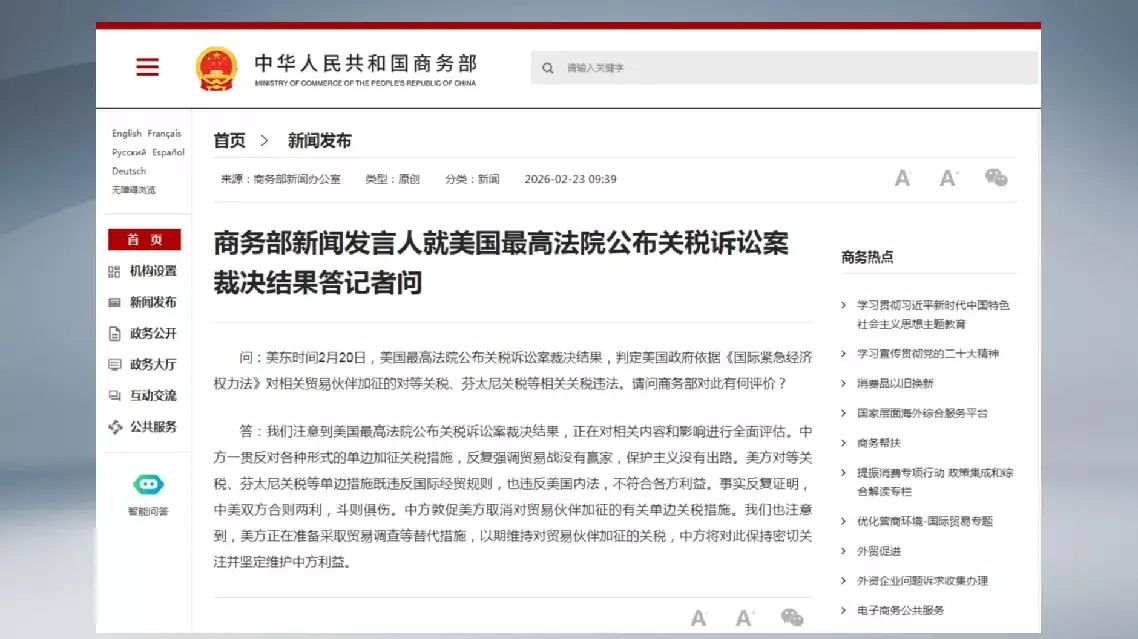Screen dimensions: 1138x639
Task: Click the search magnifier icon
Action: 548,68
